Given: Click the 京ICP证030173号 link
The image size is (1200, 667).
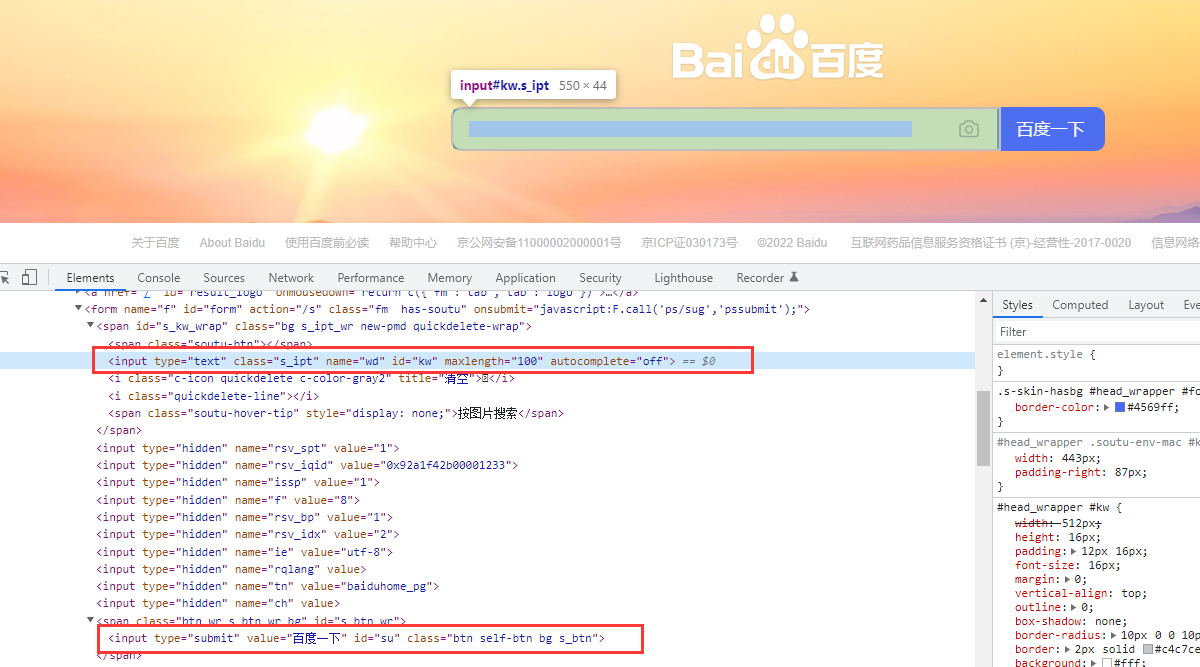Looking at the screenshot, I should tap(689, 243).
